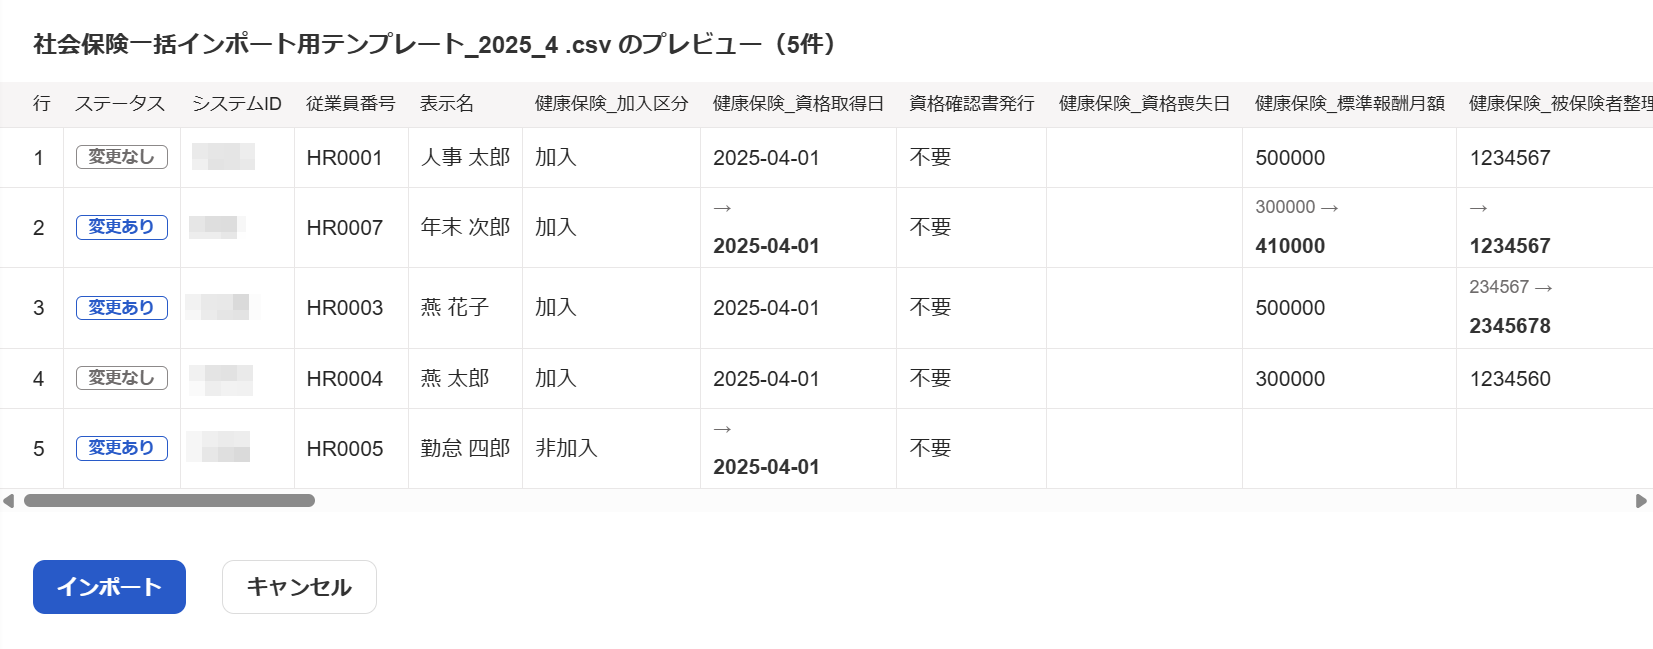Click 変更あり badge for HR0003 row

(121, 308)
